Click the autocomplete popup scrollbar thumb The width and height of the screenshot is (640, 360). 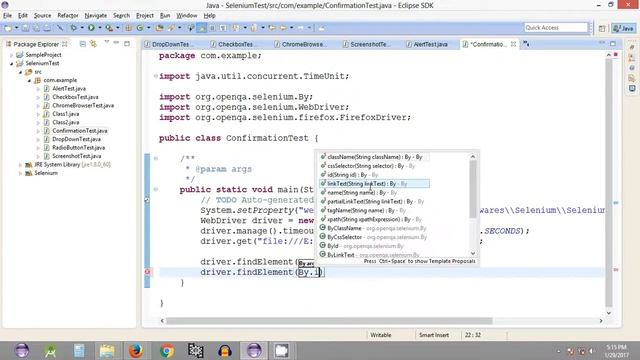(473, 189)
